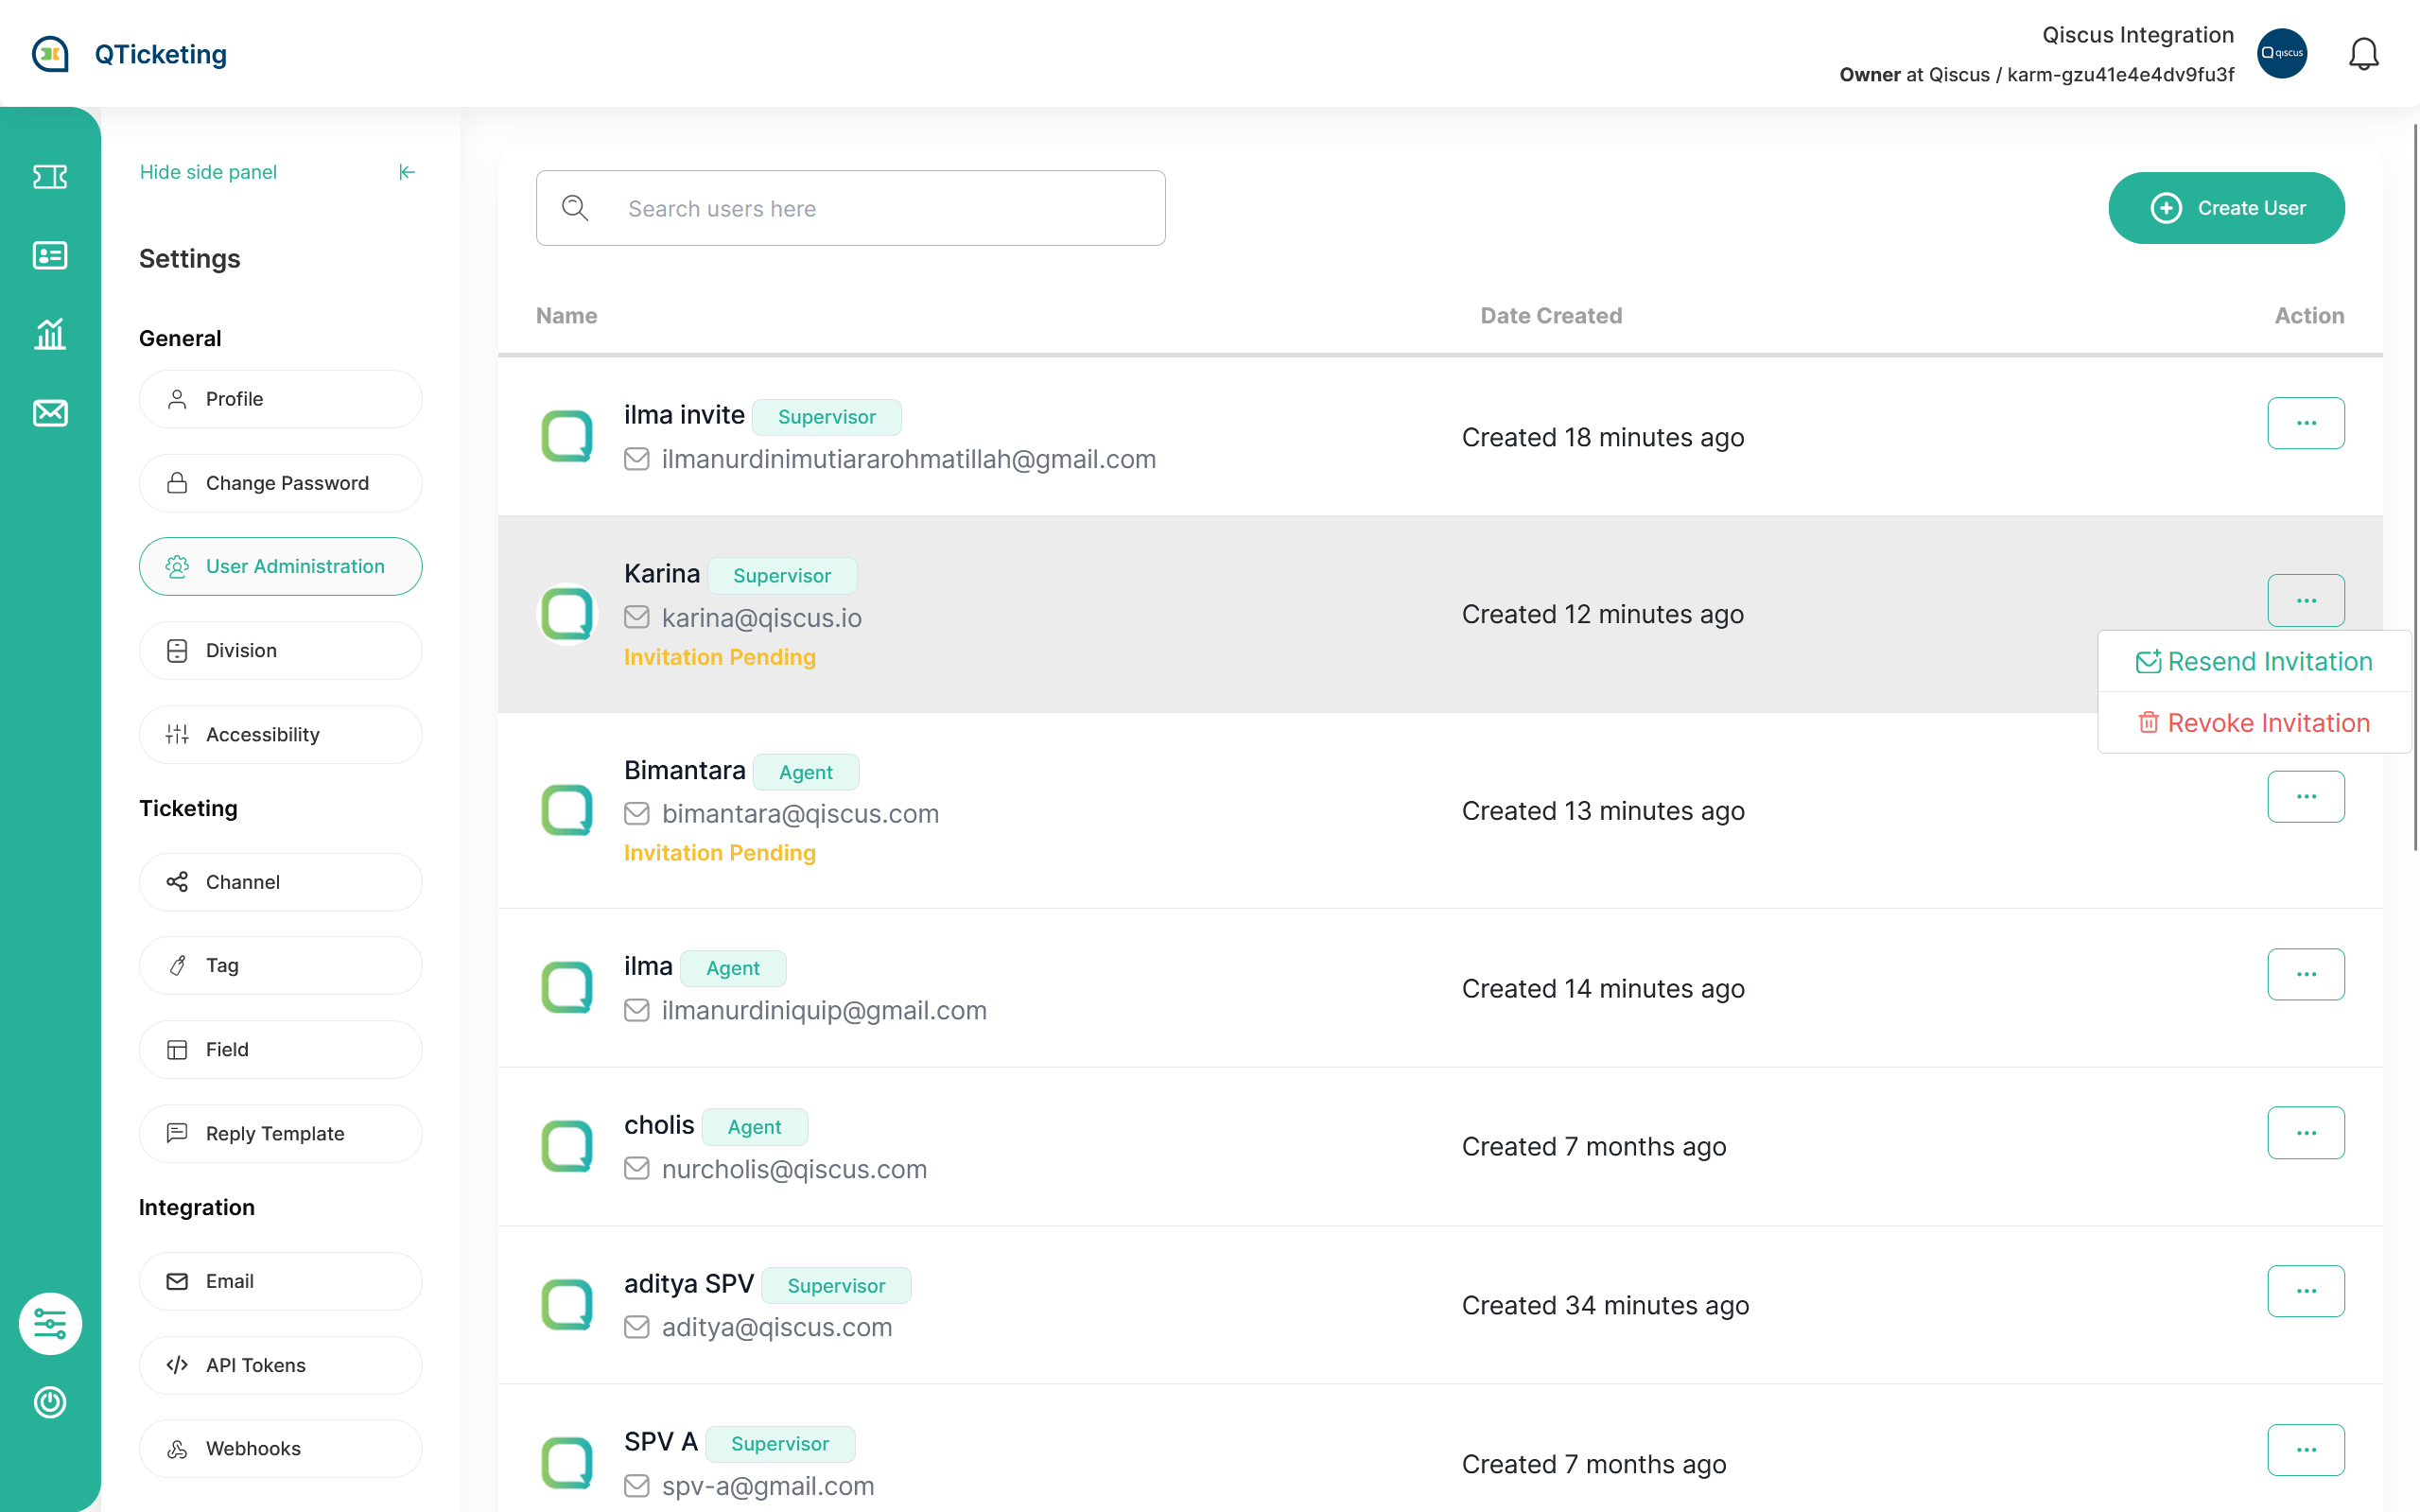
Task: Open the tickets icon in the green sidebar
Action: pos(50,177)
